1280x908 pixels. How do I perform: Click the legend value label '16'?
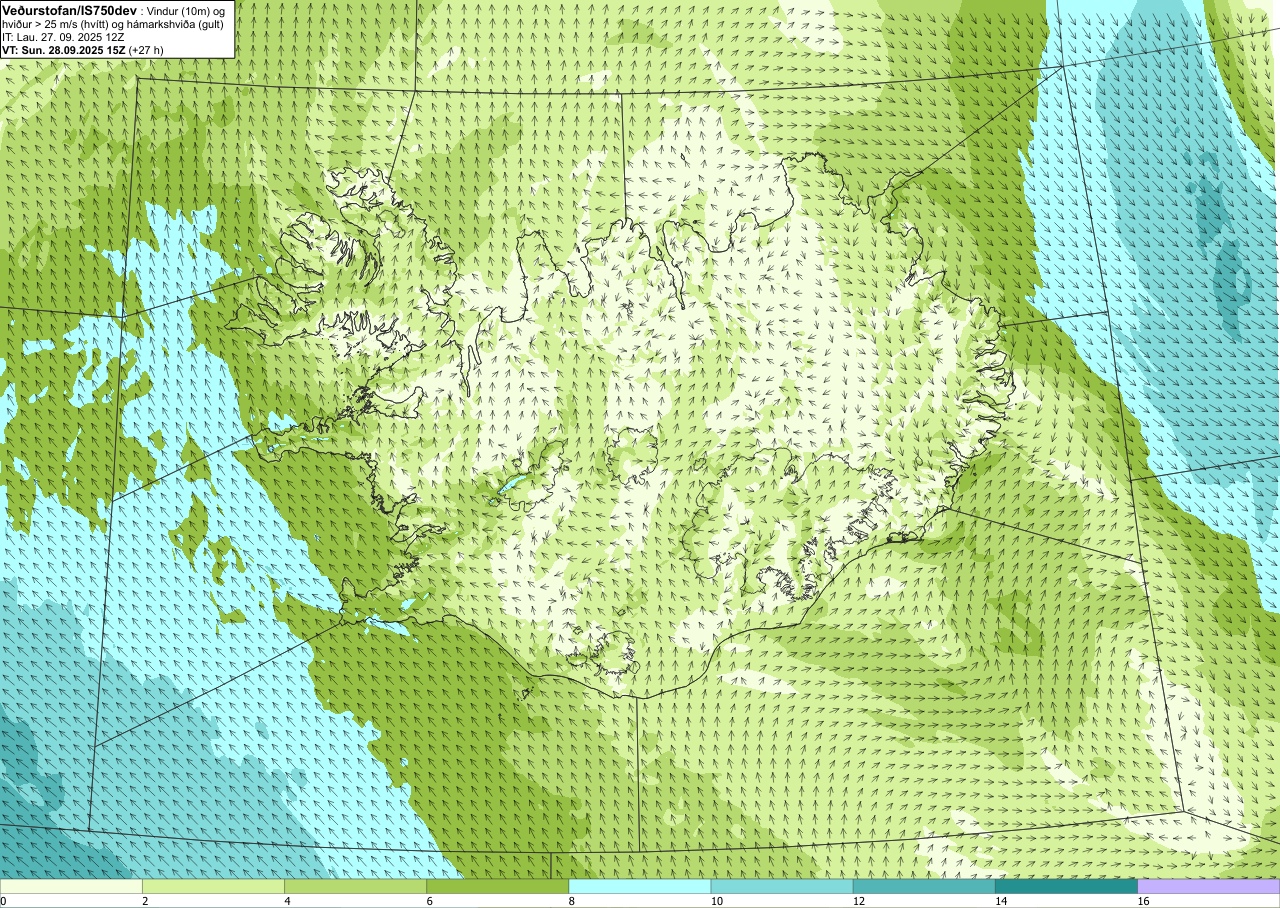pyautogui.click(x=1143, y=901)
